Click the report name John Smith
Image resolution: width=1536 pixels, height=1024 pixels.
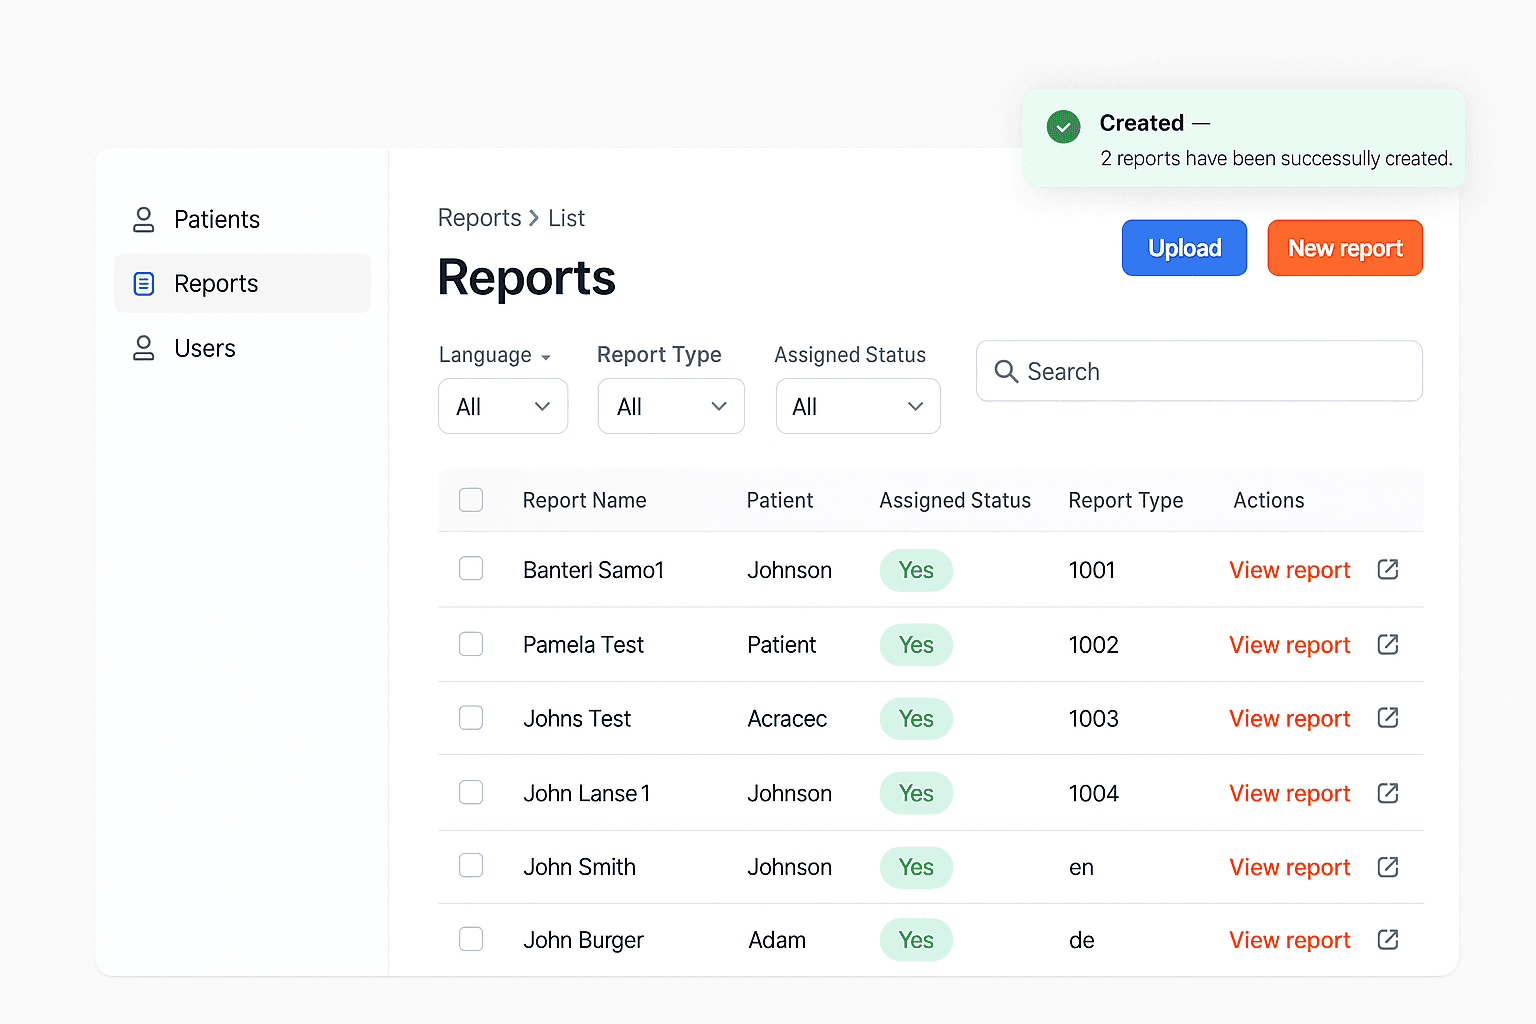click(x=579, y=867)
